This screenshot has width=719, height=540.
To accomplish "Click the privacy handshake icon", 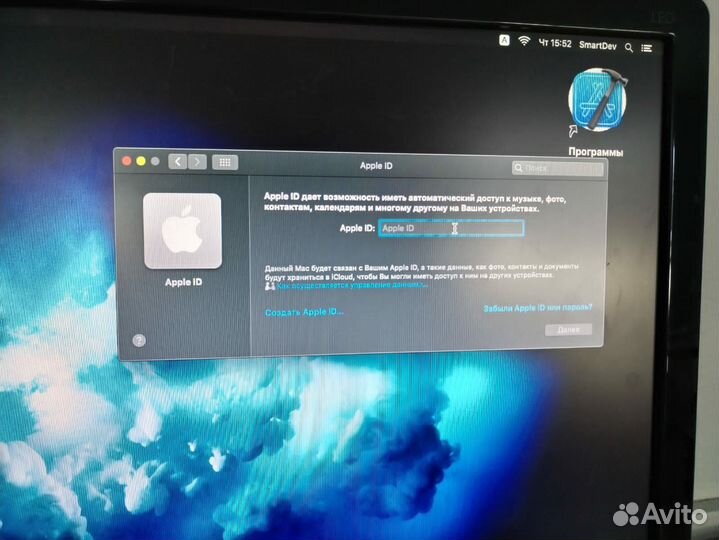I will (x=270, y=286).
